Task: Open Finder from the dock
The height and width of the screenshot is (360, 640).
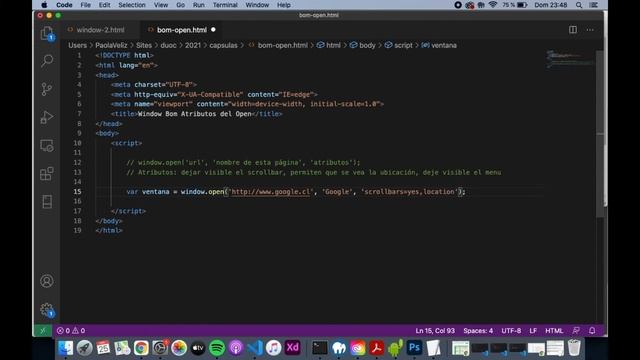Action: [x=65, y=348]
